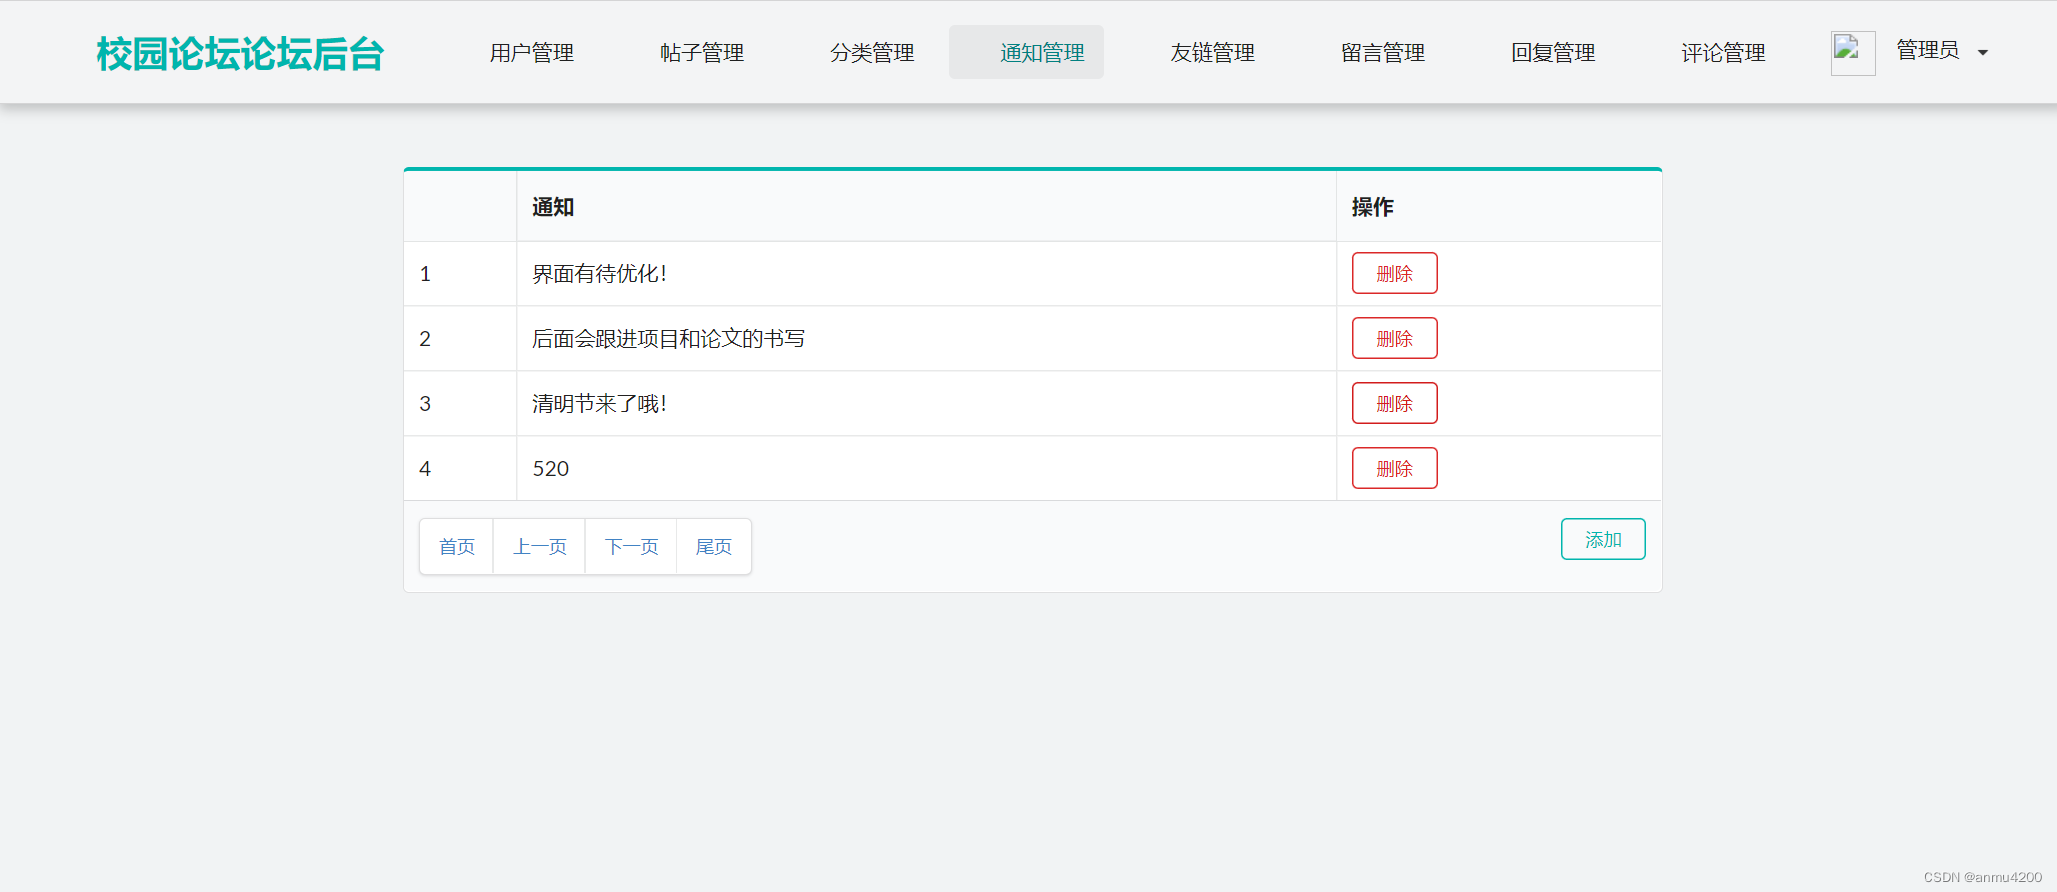Jump to 尾页 in pagination
The width and height of the screenshot is (2057, 892).
click(x=714, y=547)
